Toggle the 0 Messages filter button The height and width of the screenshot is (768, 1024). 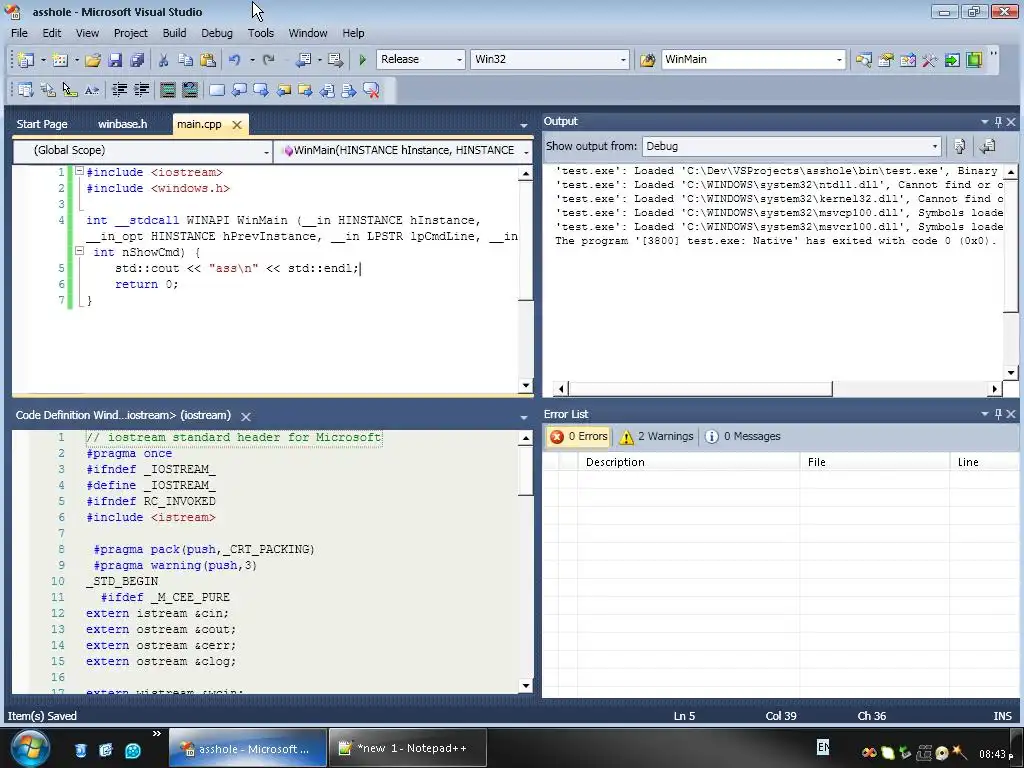(x=743, y=436)
